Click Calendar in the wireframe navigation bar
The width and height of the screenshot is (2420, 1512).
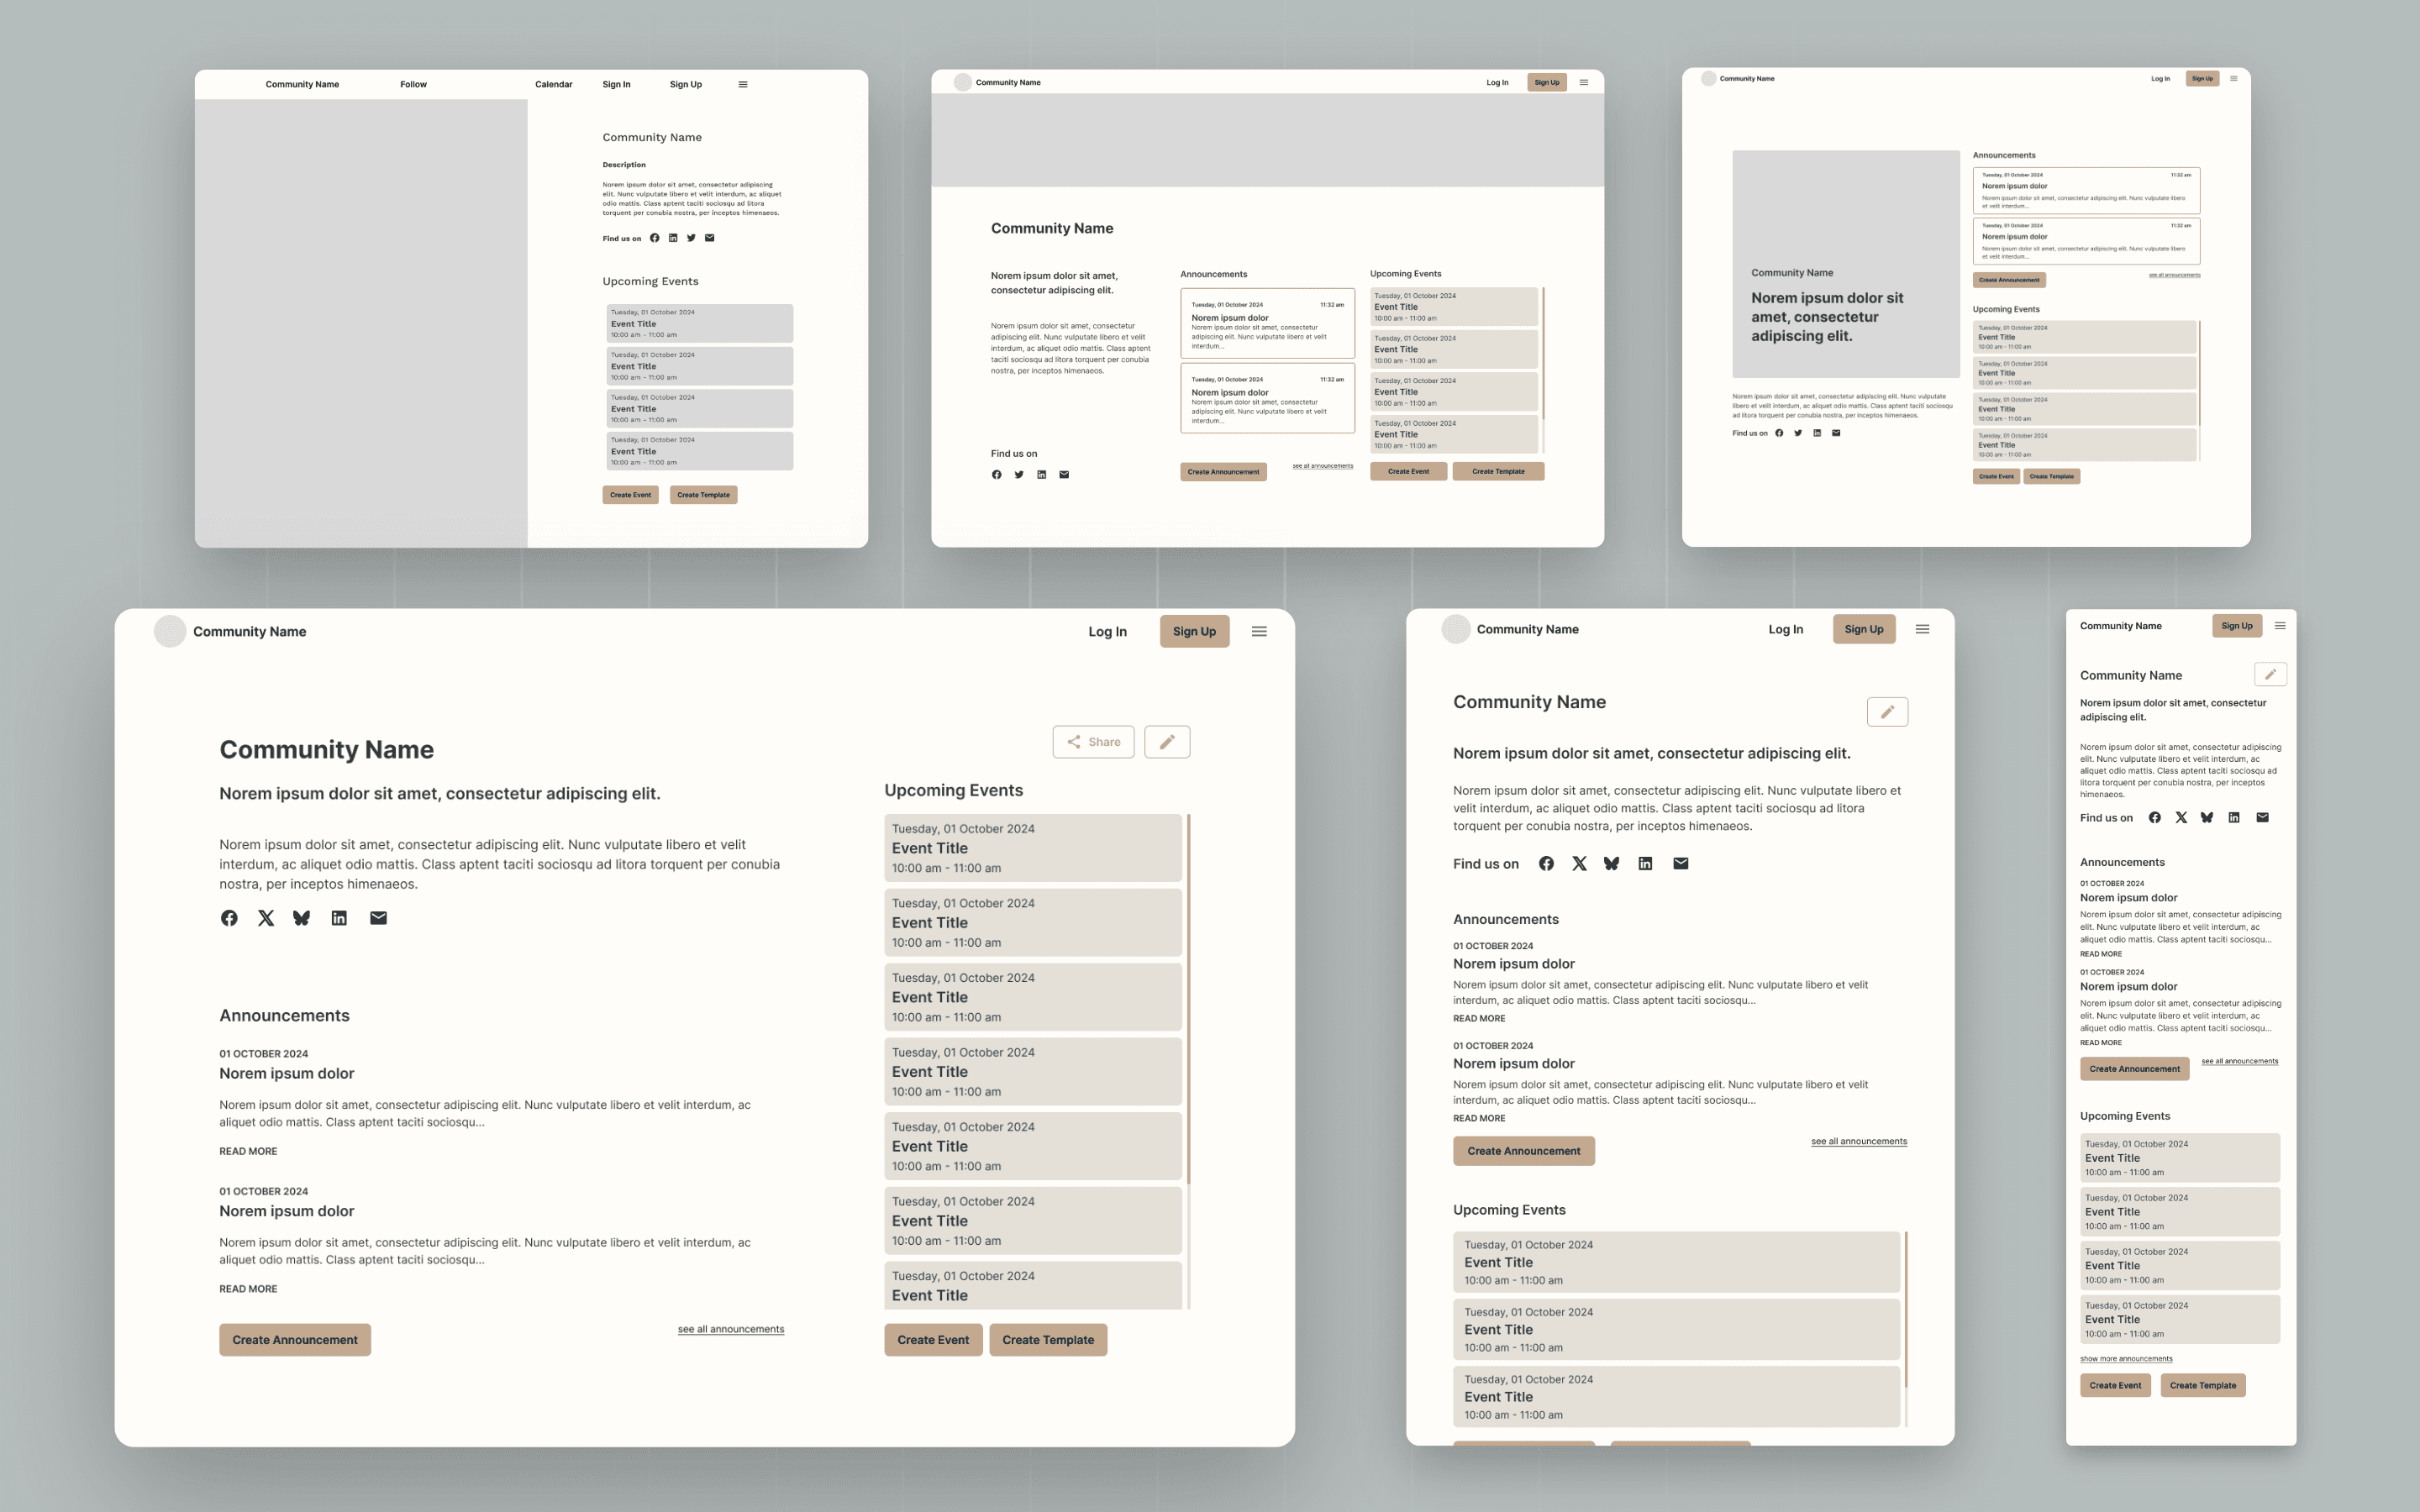coord(553,85)
